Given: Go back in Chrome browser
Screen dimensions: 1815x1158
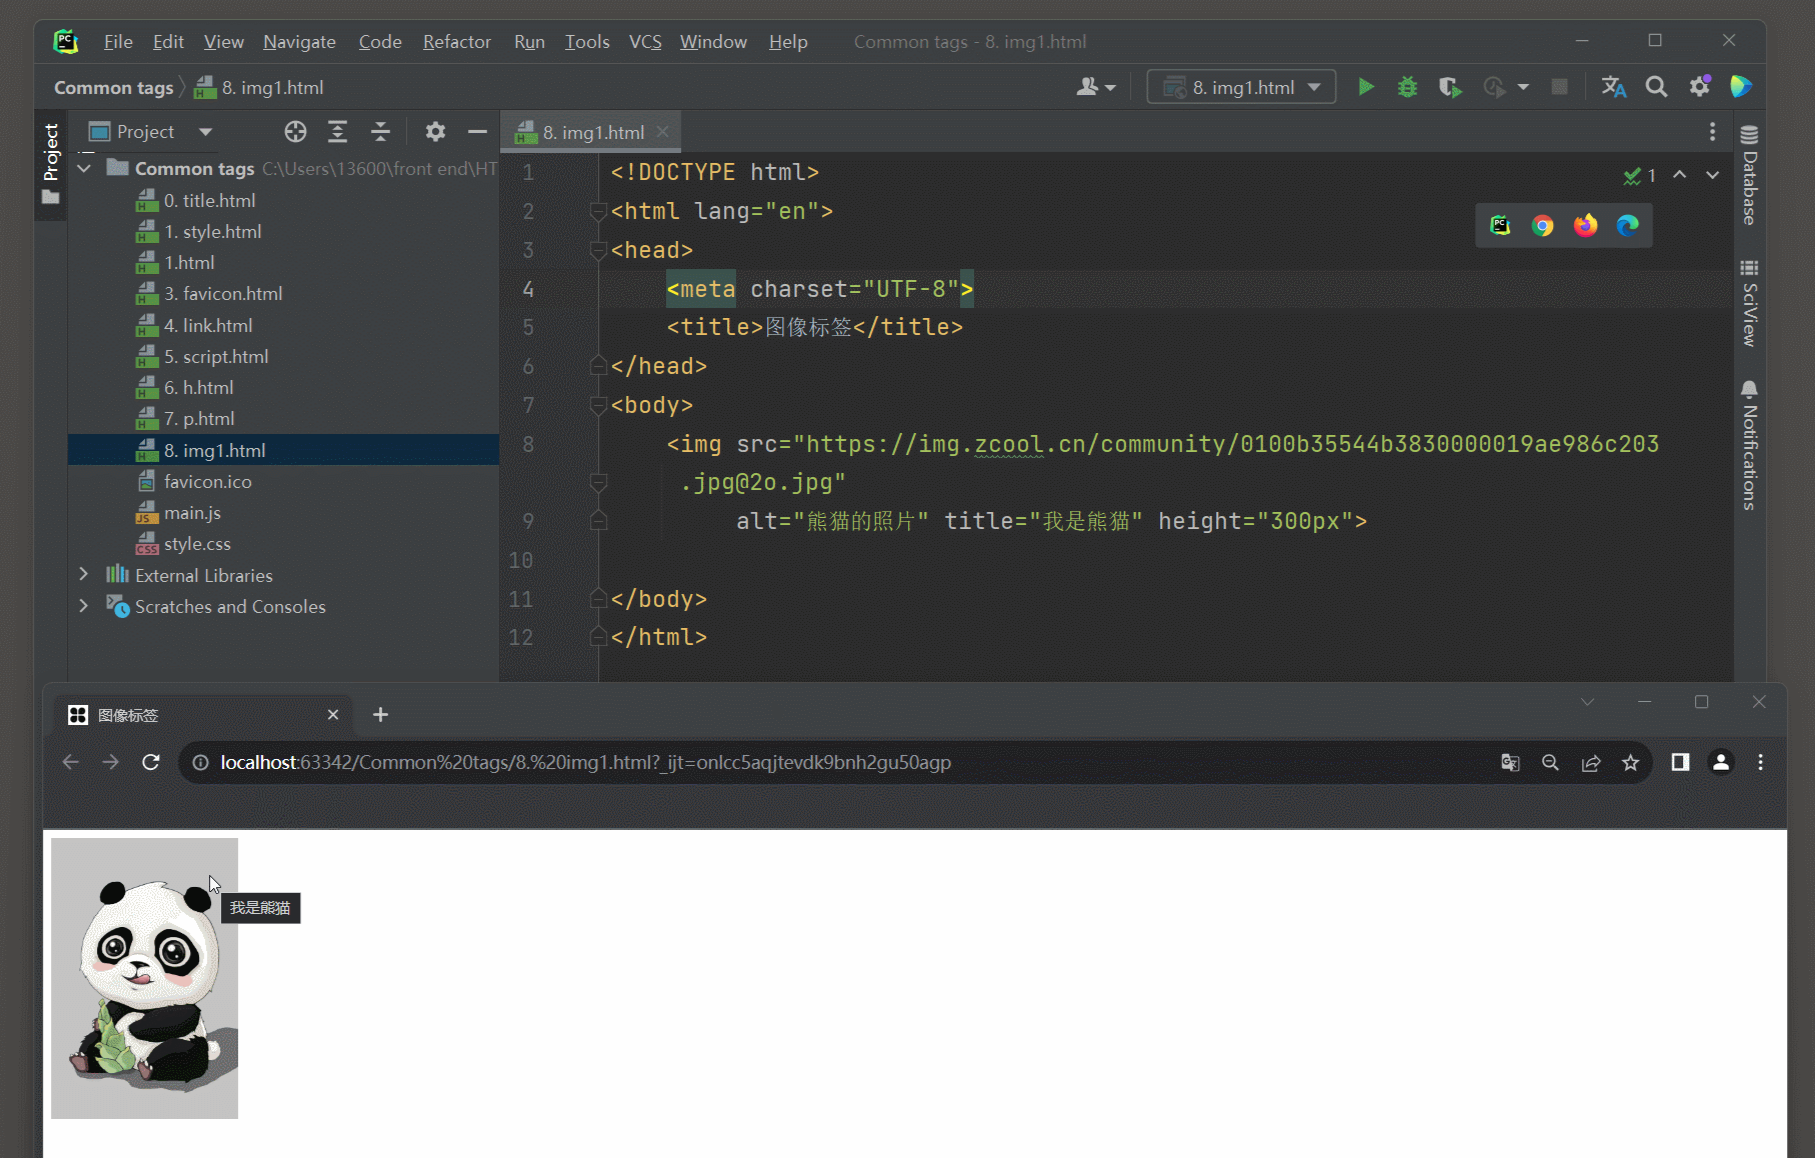Looking at the screenshot, I should [x=70, y=762].
